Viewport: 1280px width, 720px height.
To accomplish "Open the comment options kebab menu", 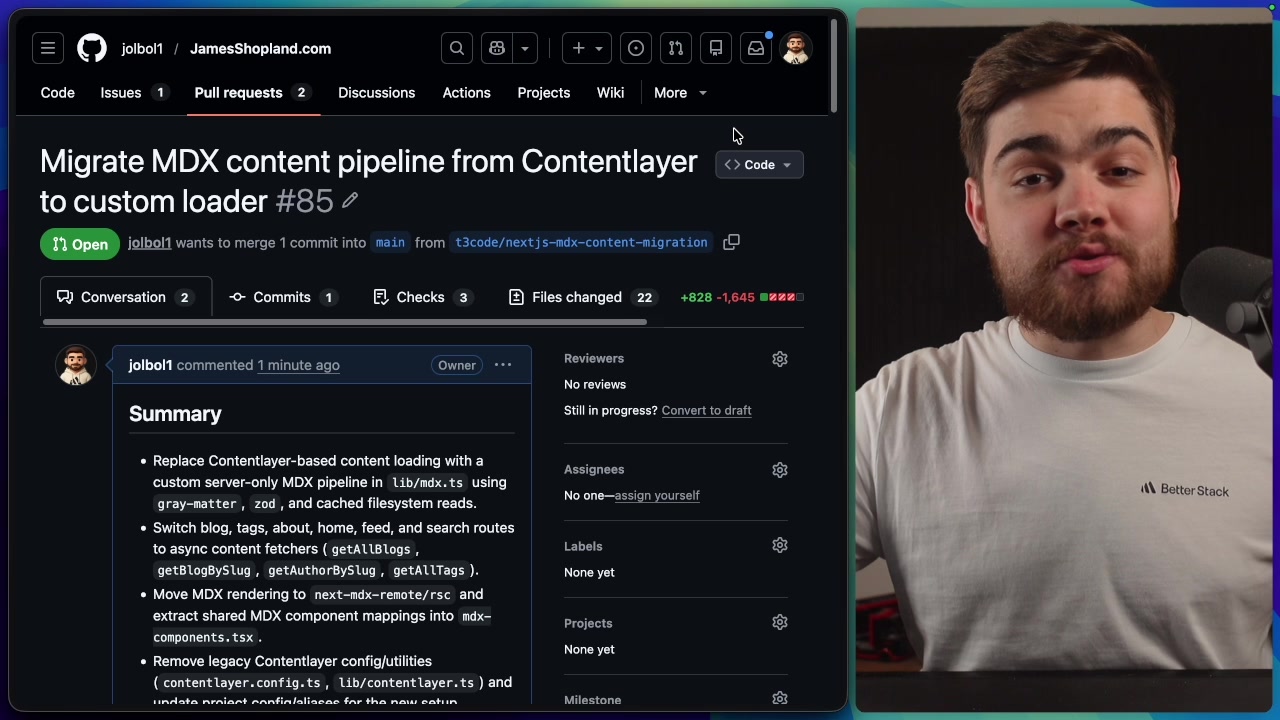I will pos(502,365).
